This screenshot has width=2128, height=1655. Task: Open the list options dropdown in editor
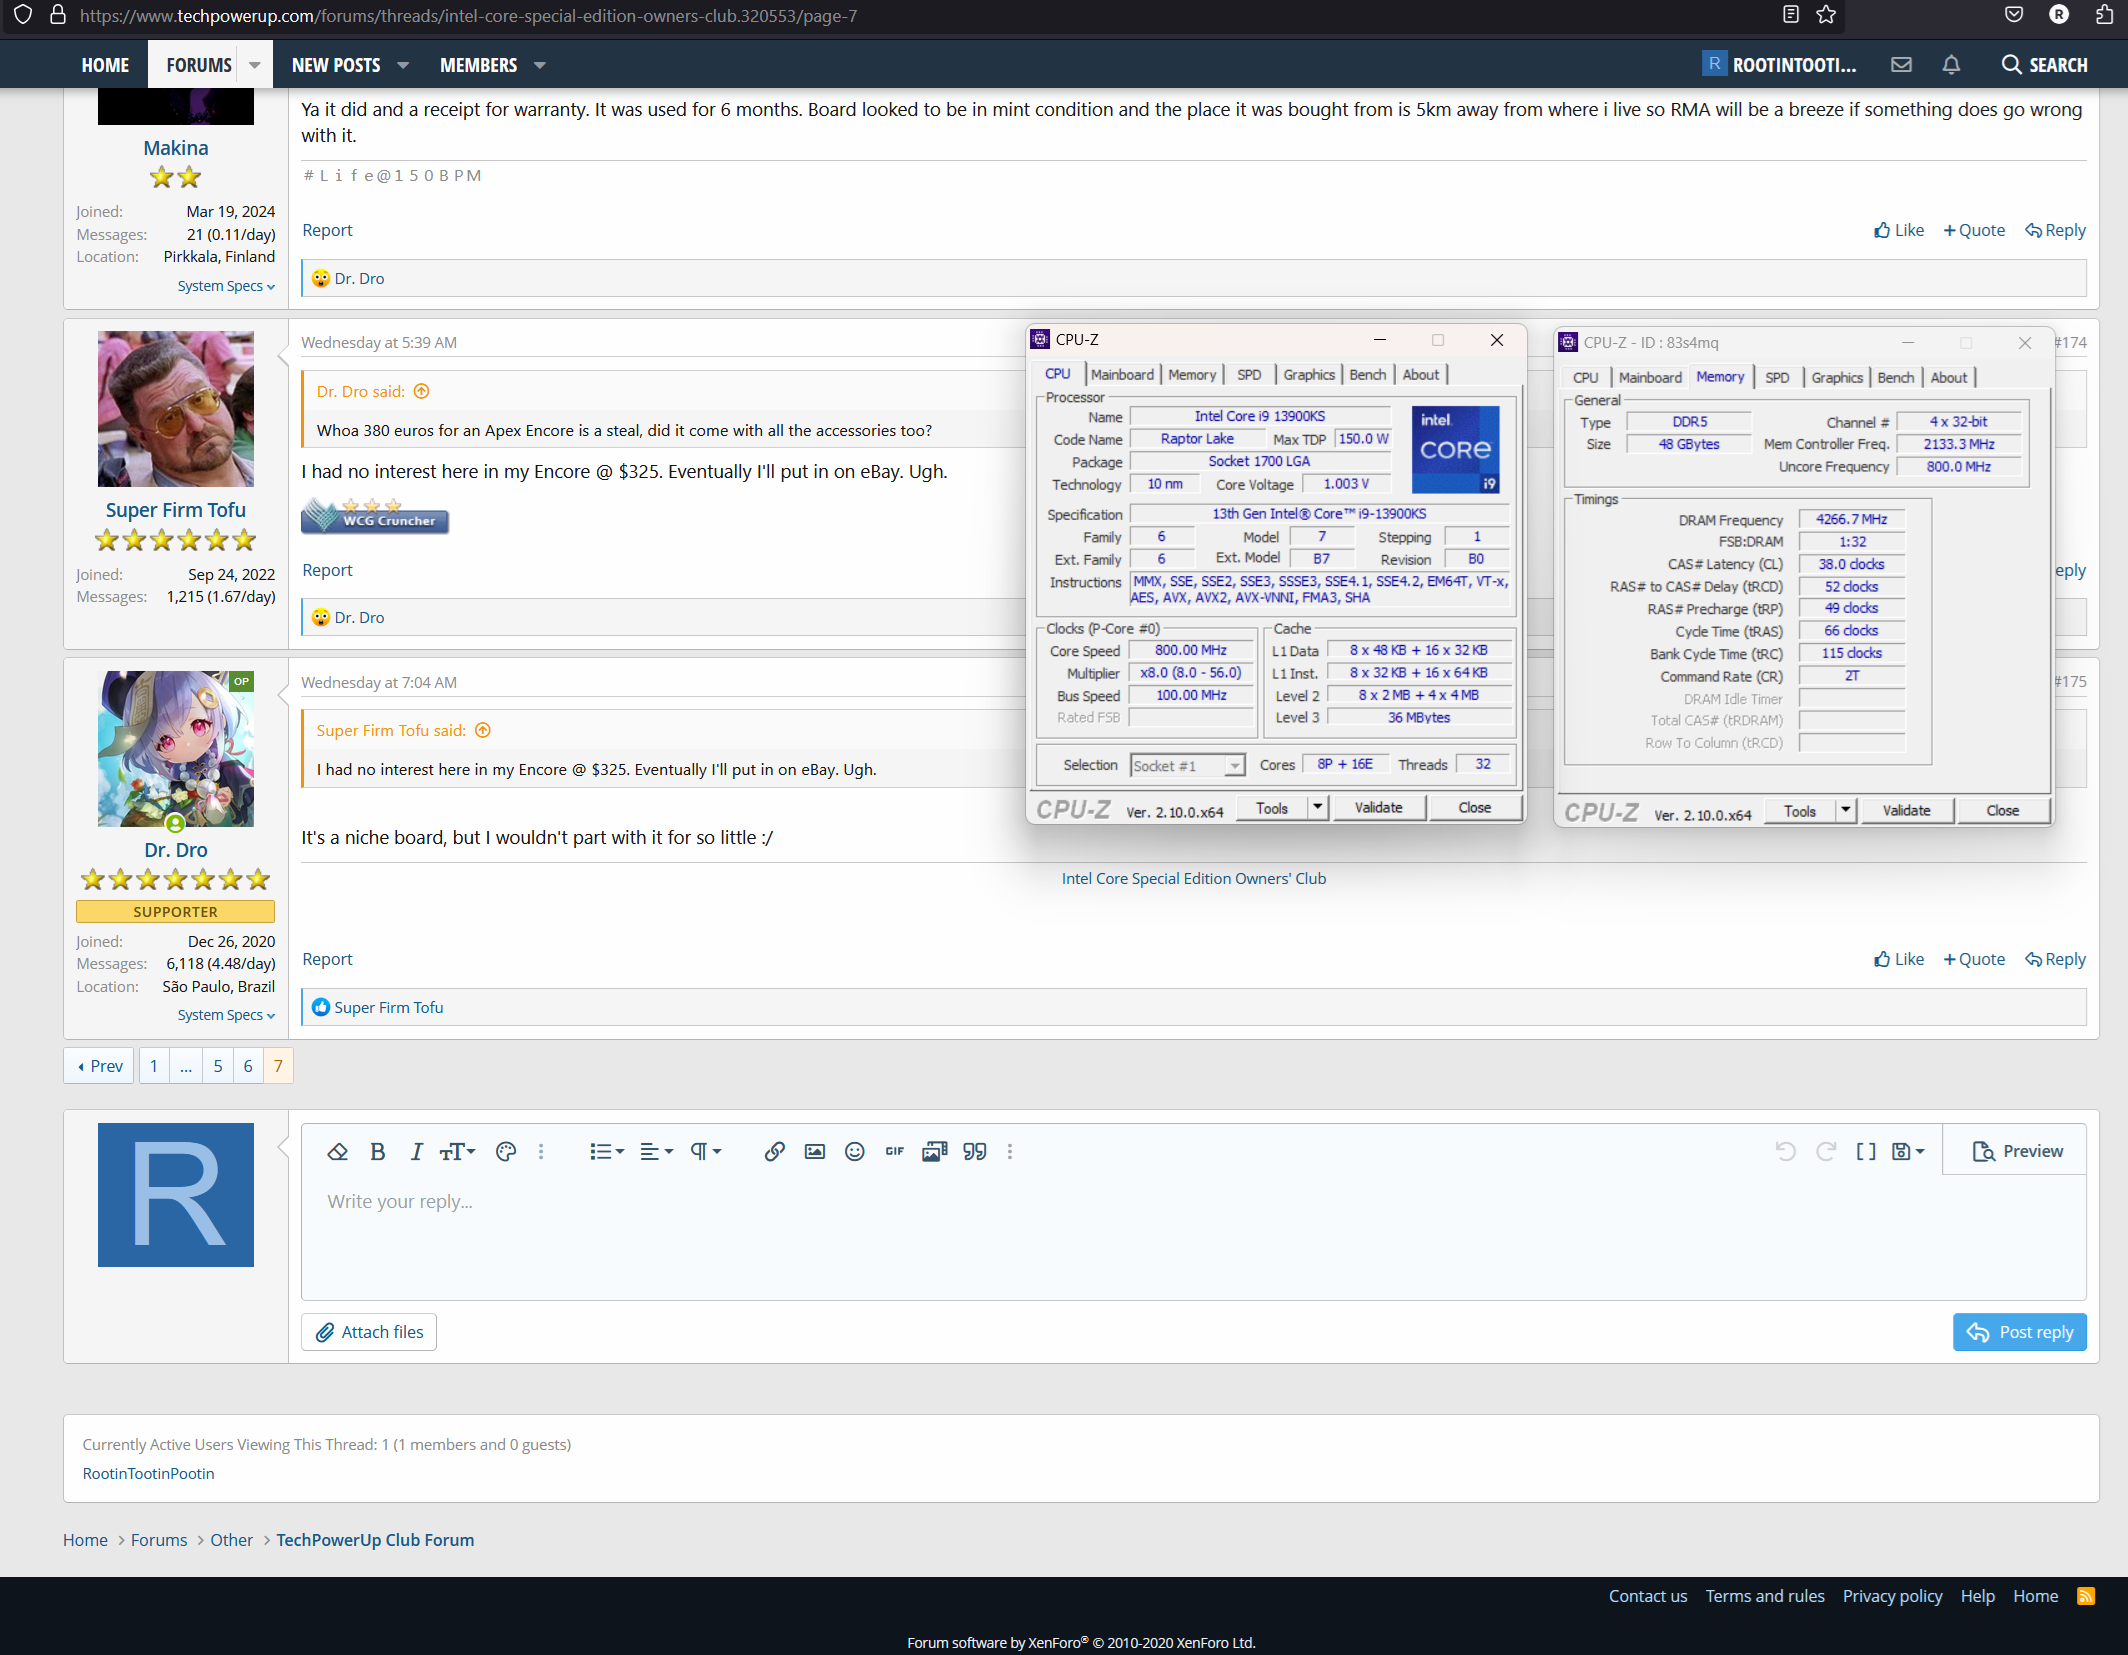coord(606,1151)
